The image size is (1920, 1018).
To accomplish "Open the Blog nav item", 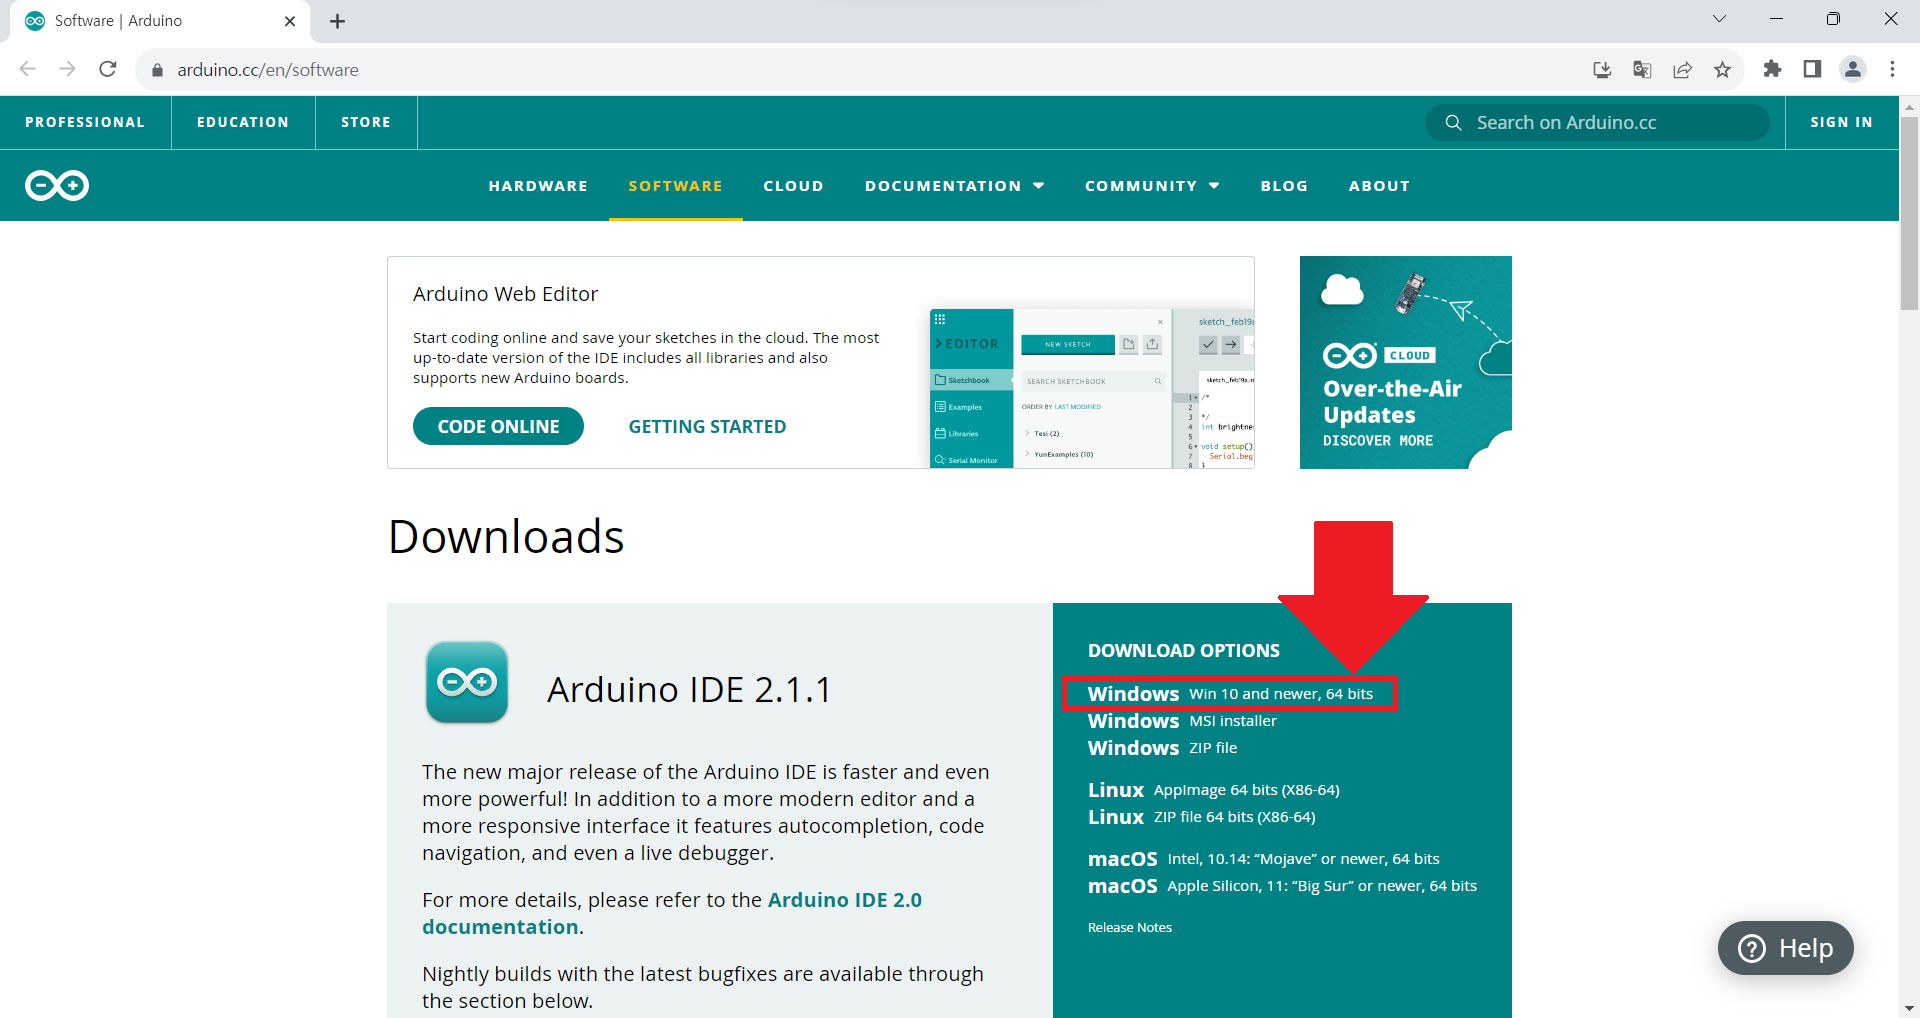I will [1284, 186].
